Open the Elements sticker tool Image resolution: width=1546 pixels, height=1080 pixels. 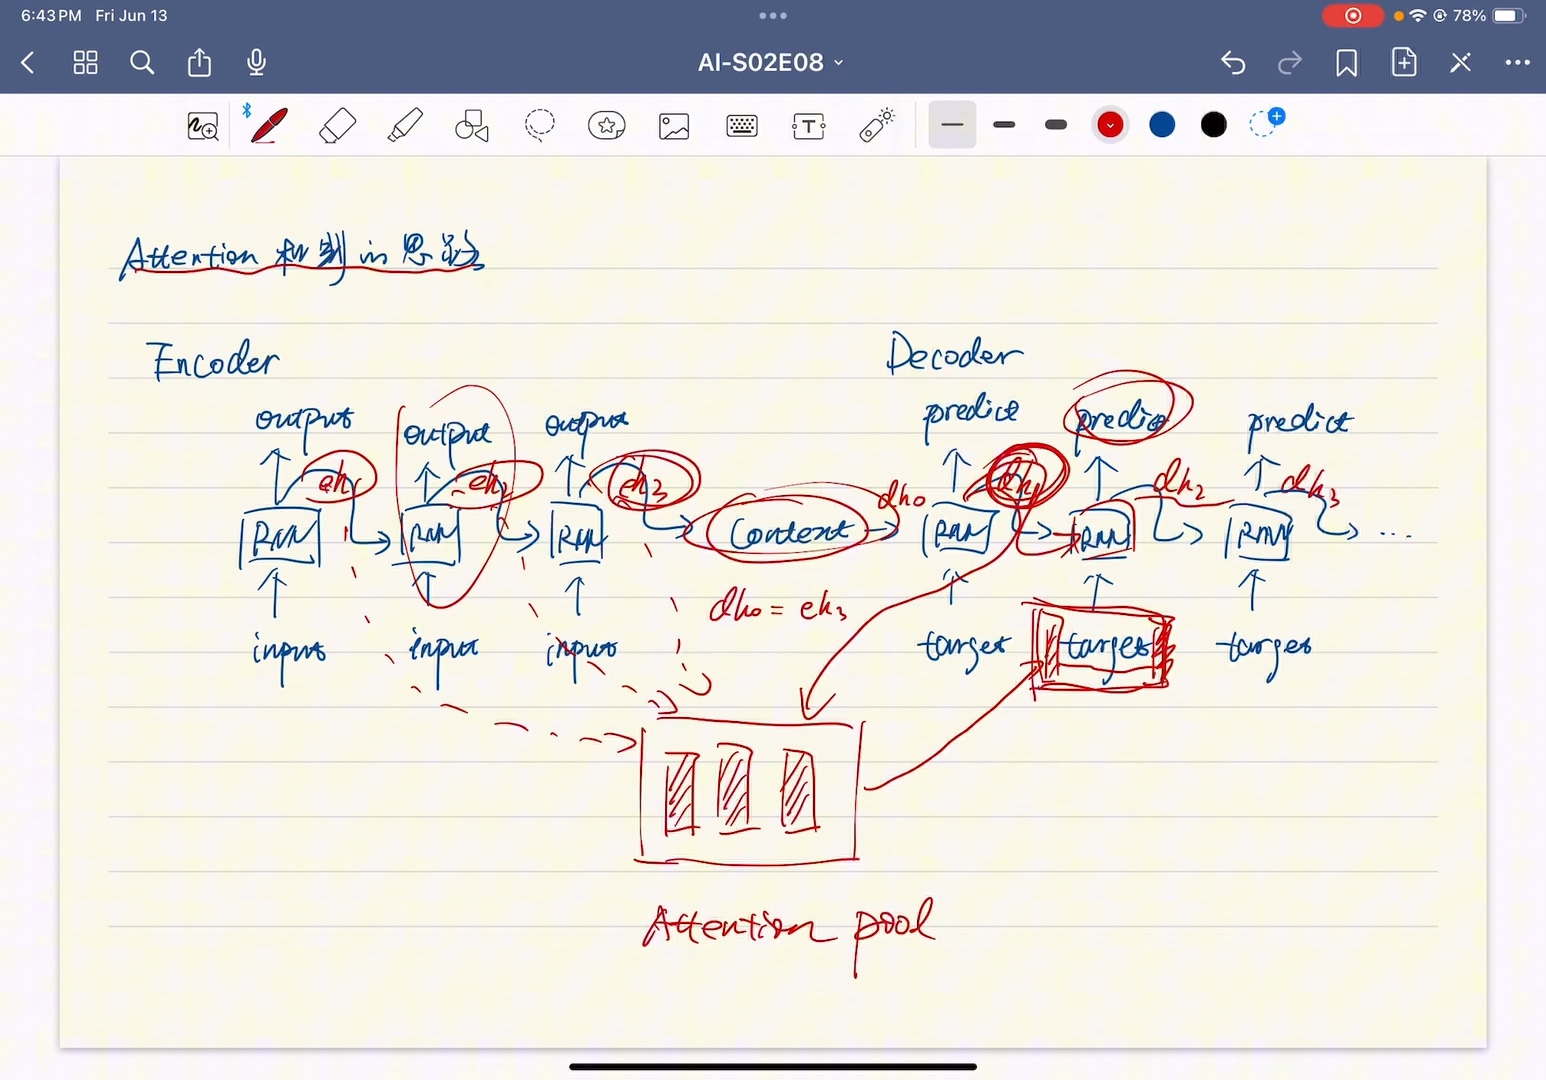tap(607, 126)
